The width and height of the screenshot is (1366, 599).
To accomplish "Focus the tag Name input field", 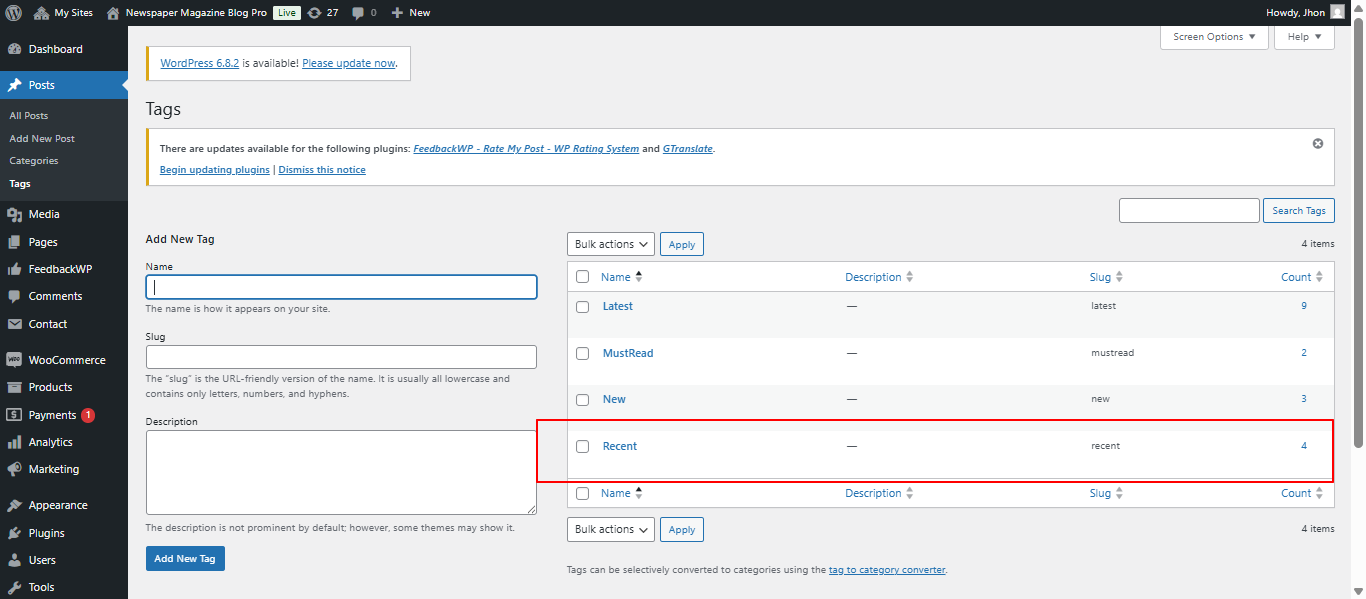I will [341, 287].
